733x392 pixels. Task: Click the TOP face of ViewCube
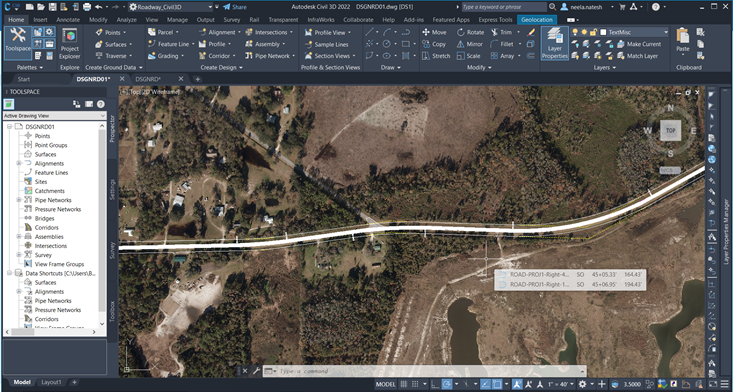[x=670, y=130]
